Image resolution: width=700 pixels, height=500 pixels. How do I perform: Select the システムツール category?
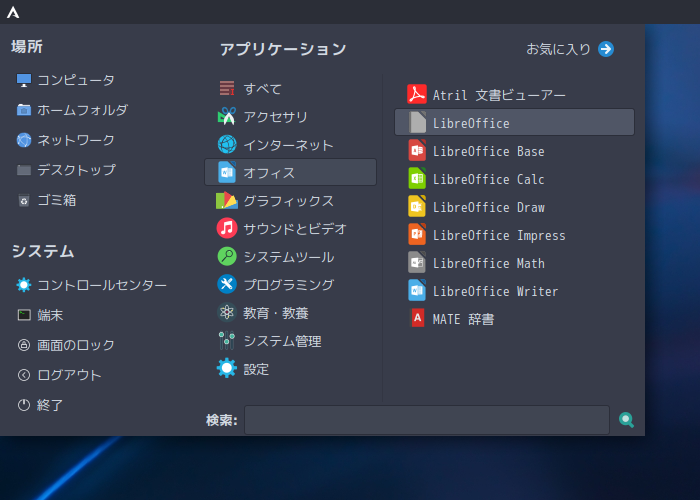(291, 257)
